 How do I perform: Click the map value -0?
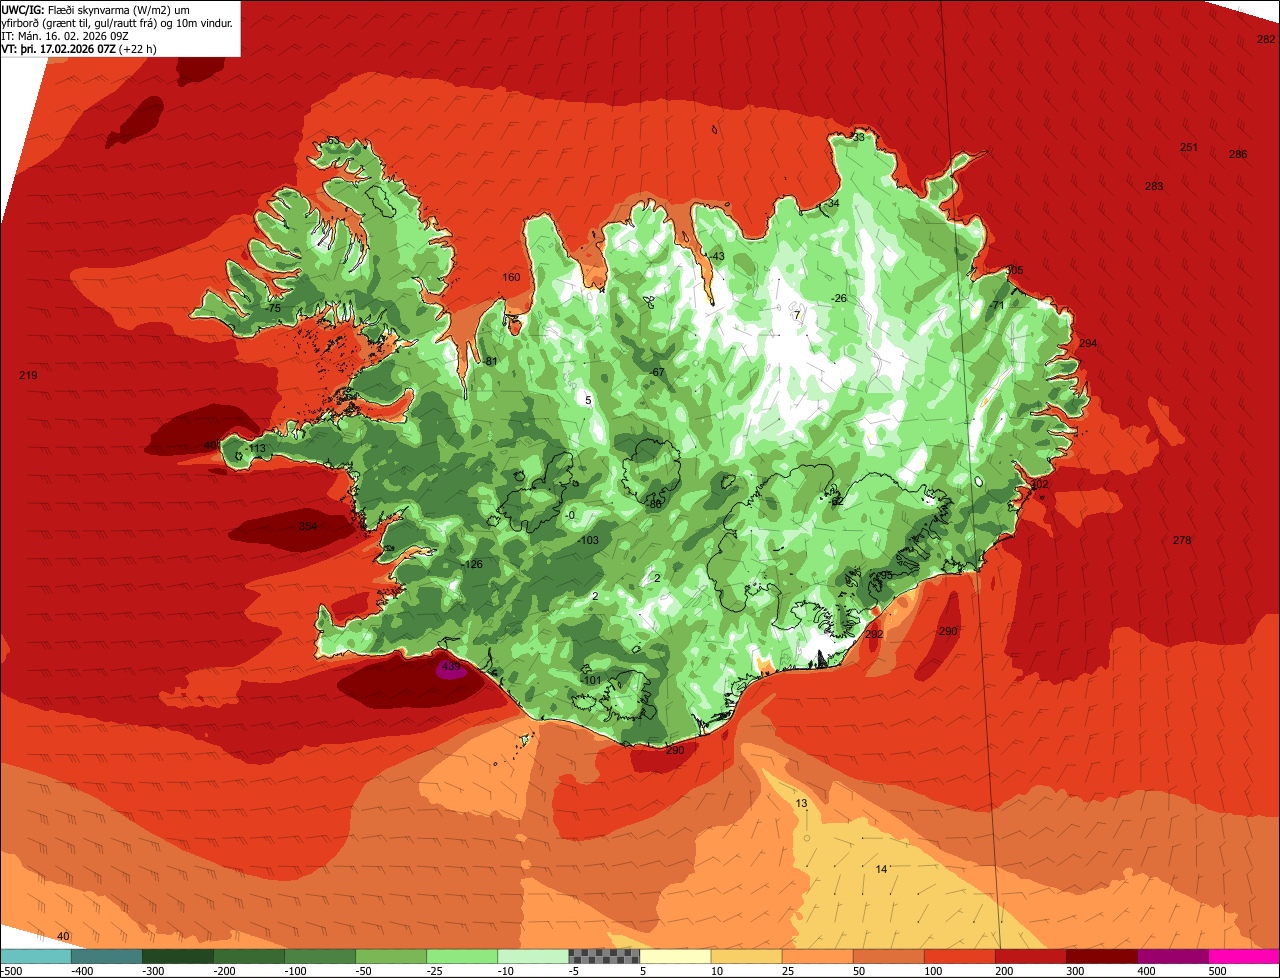coord(570,515)
